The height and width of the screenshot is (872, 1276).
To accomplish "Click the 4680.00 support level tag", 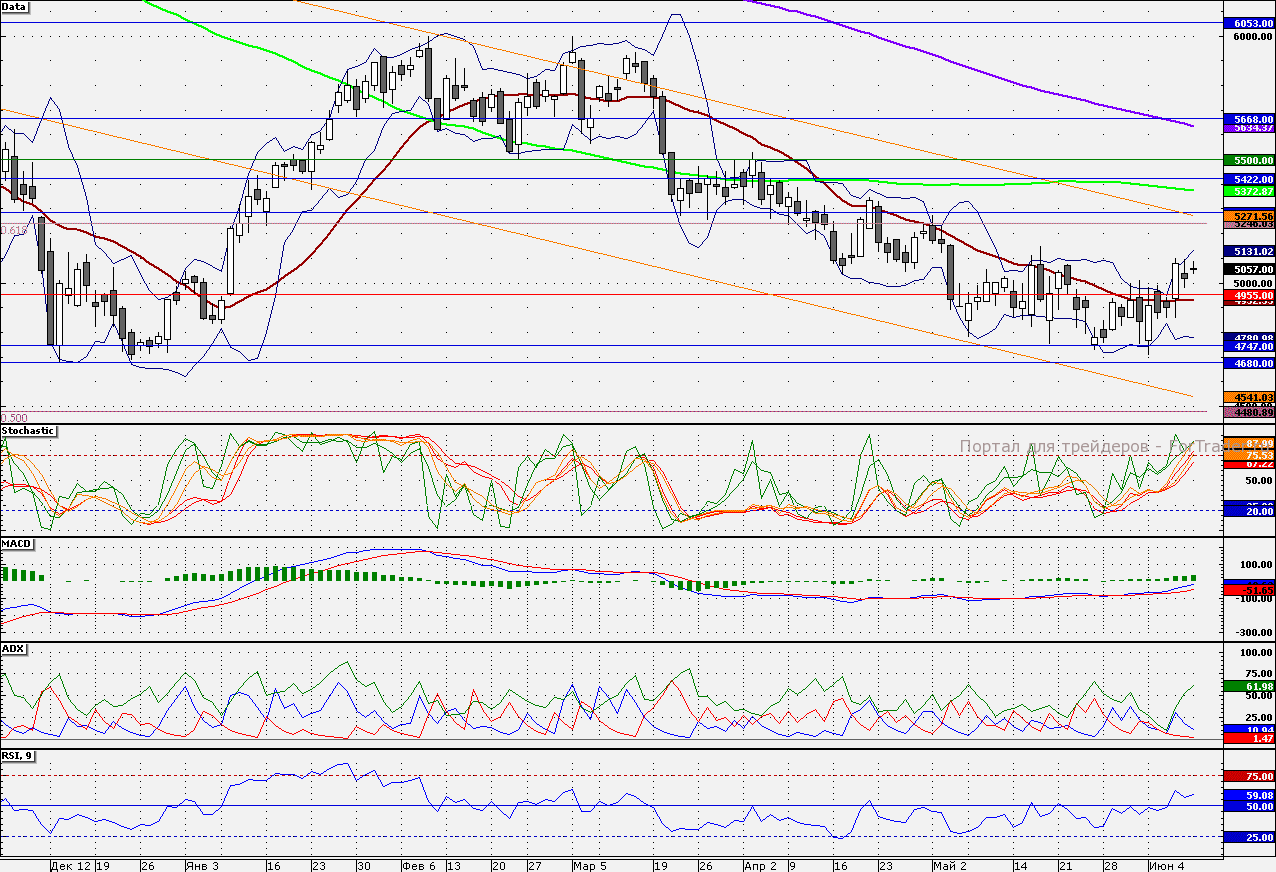I will 1249,364.
